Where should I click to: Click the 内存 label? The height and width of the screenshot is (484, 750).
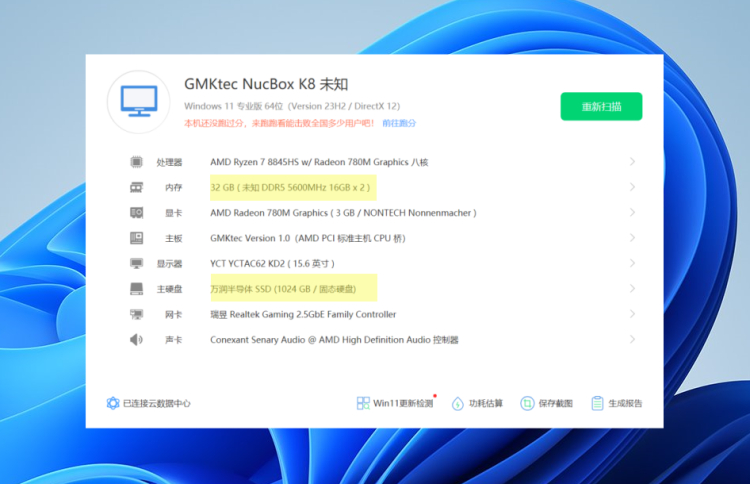click(174, 187)
